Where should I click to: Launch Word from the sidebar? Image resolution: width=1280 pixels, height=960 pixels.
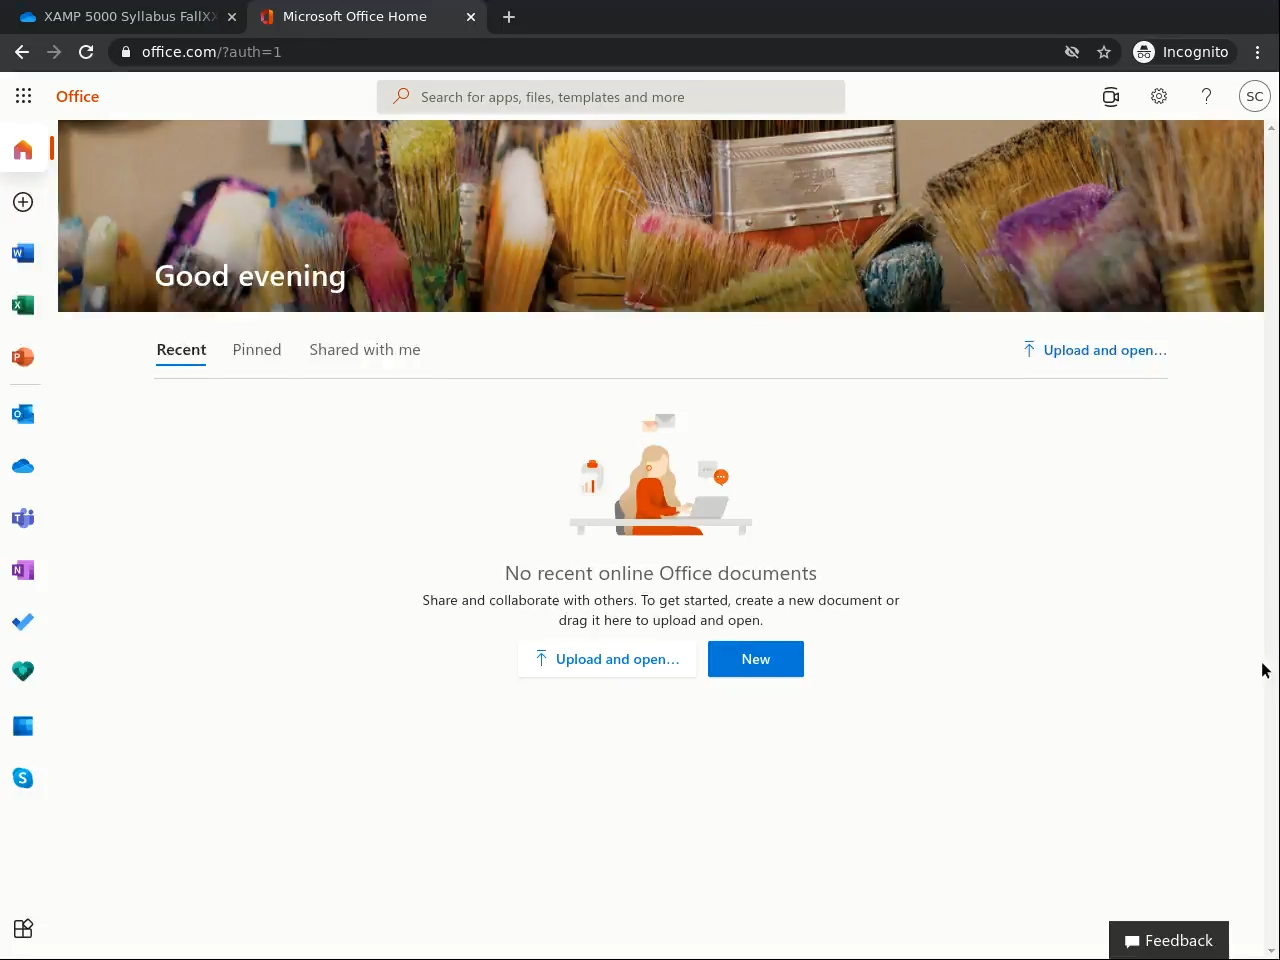pos(23,254)
